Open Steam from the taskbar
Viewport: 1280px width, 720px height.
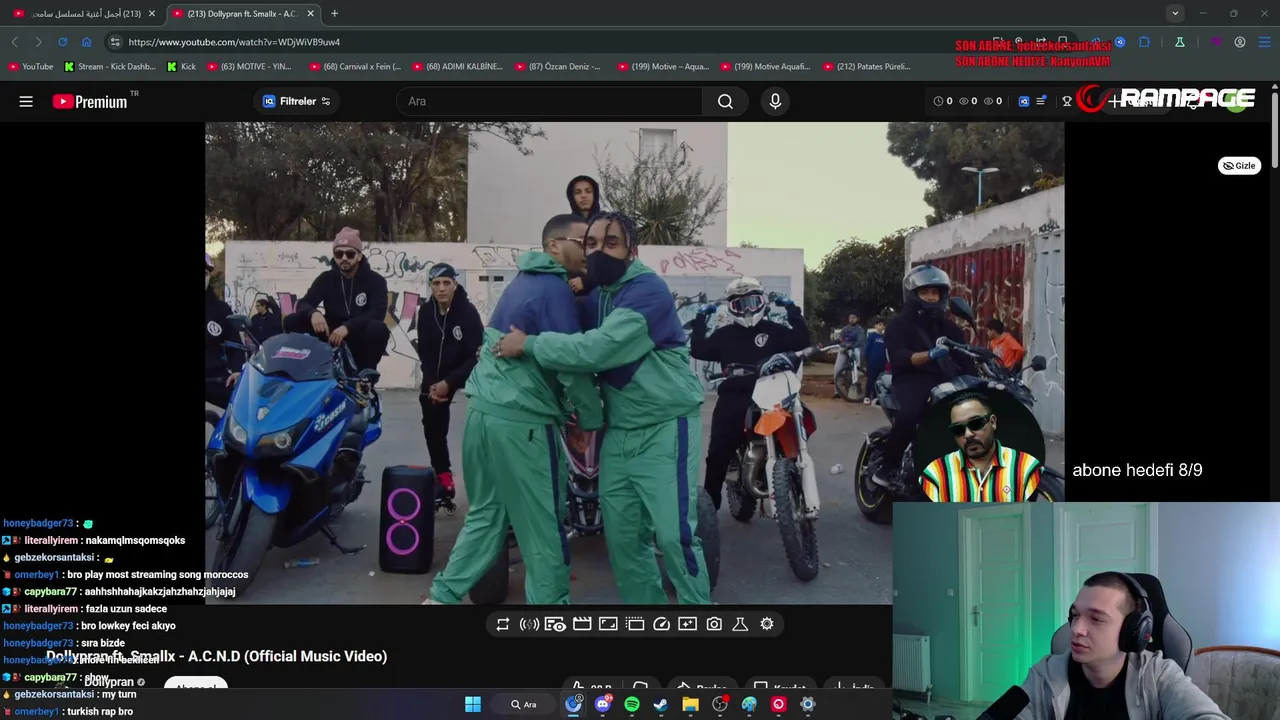click(661, 704)
